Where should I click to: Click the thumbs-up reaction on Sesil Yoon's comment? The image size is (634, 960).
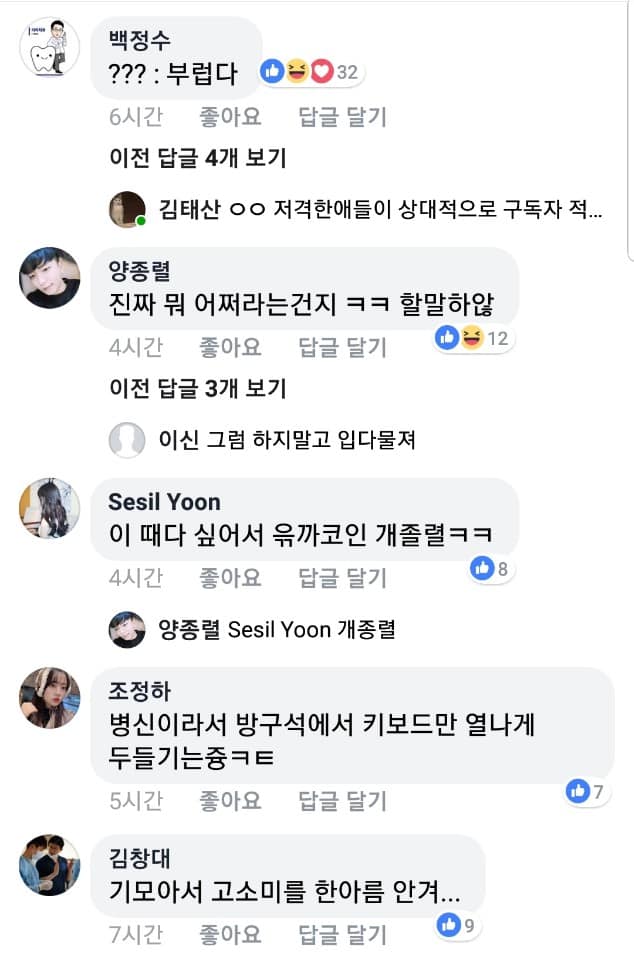coord(483,569)
